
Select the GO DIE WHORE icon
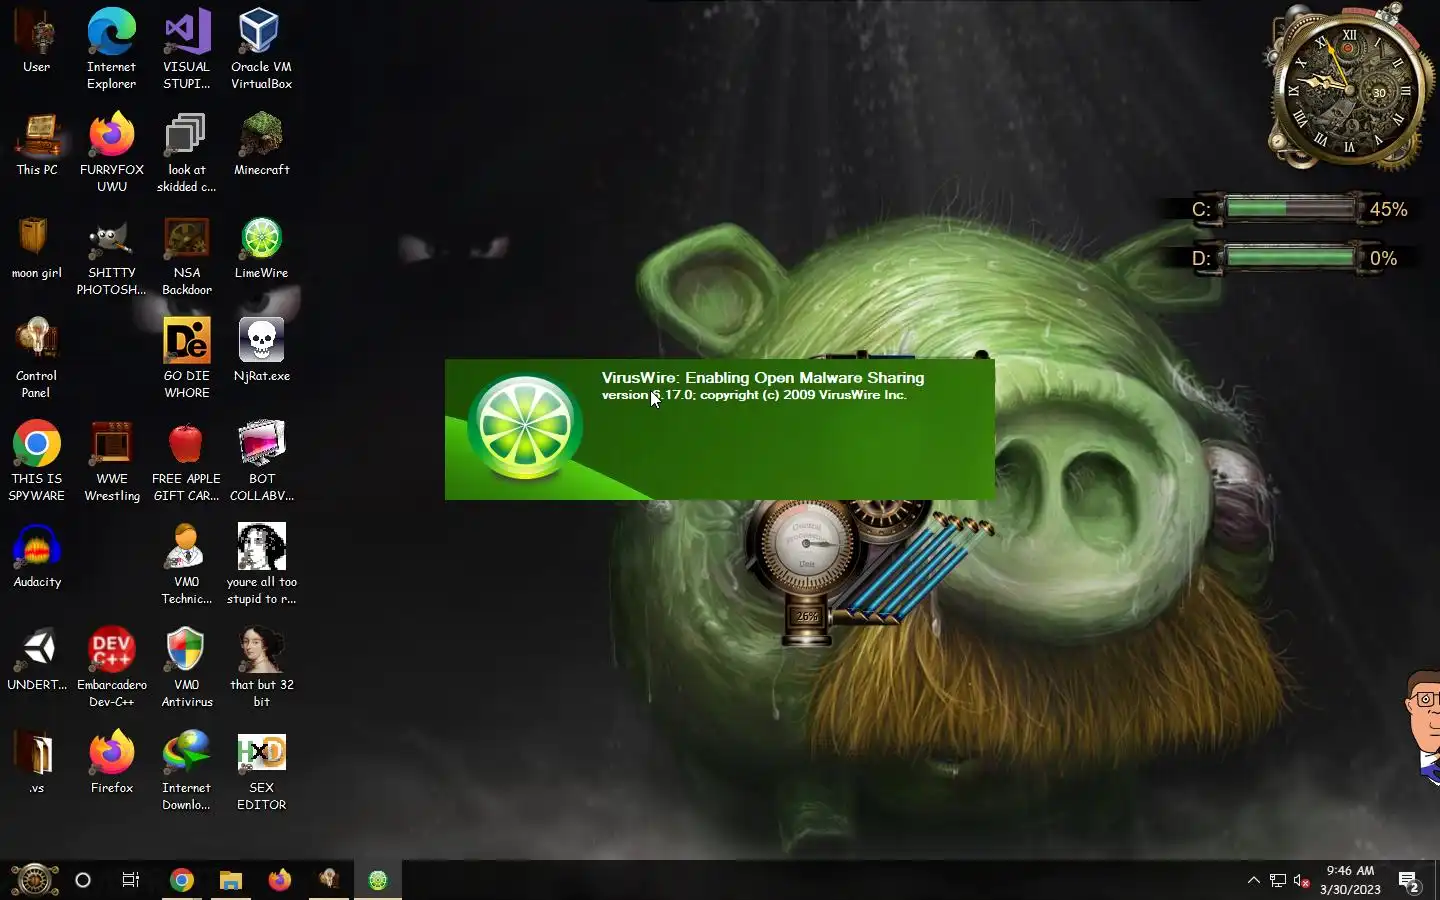(187, 358)
